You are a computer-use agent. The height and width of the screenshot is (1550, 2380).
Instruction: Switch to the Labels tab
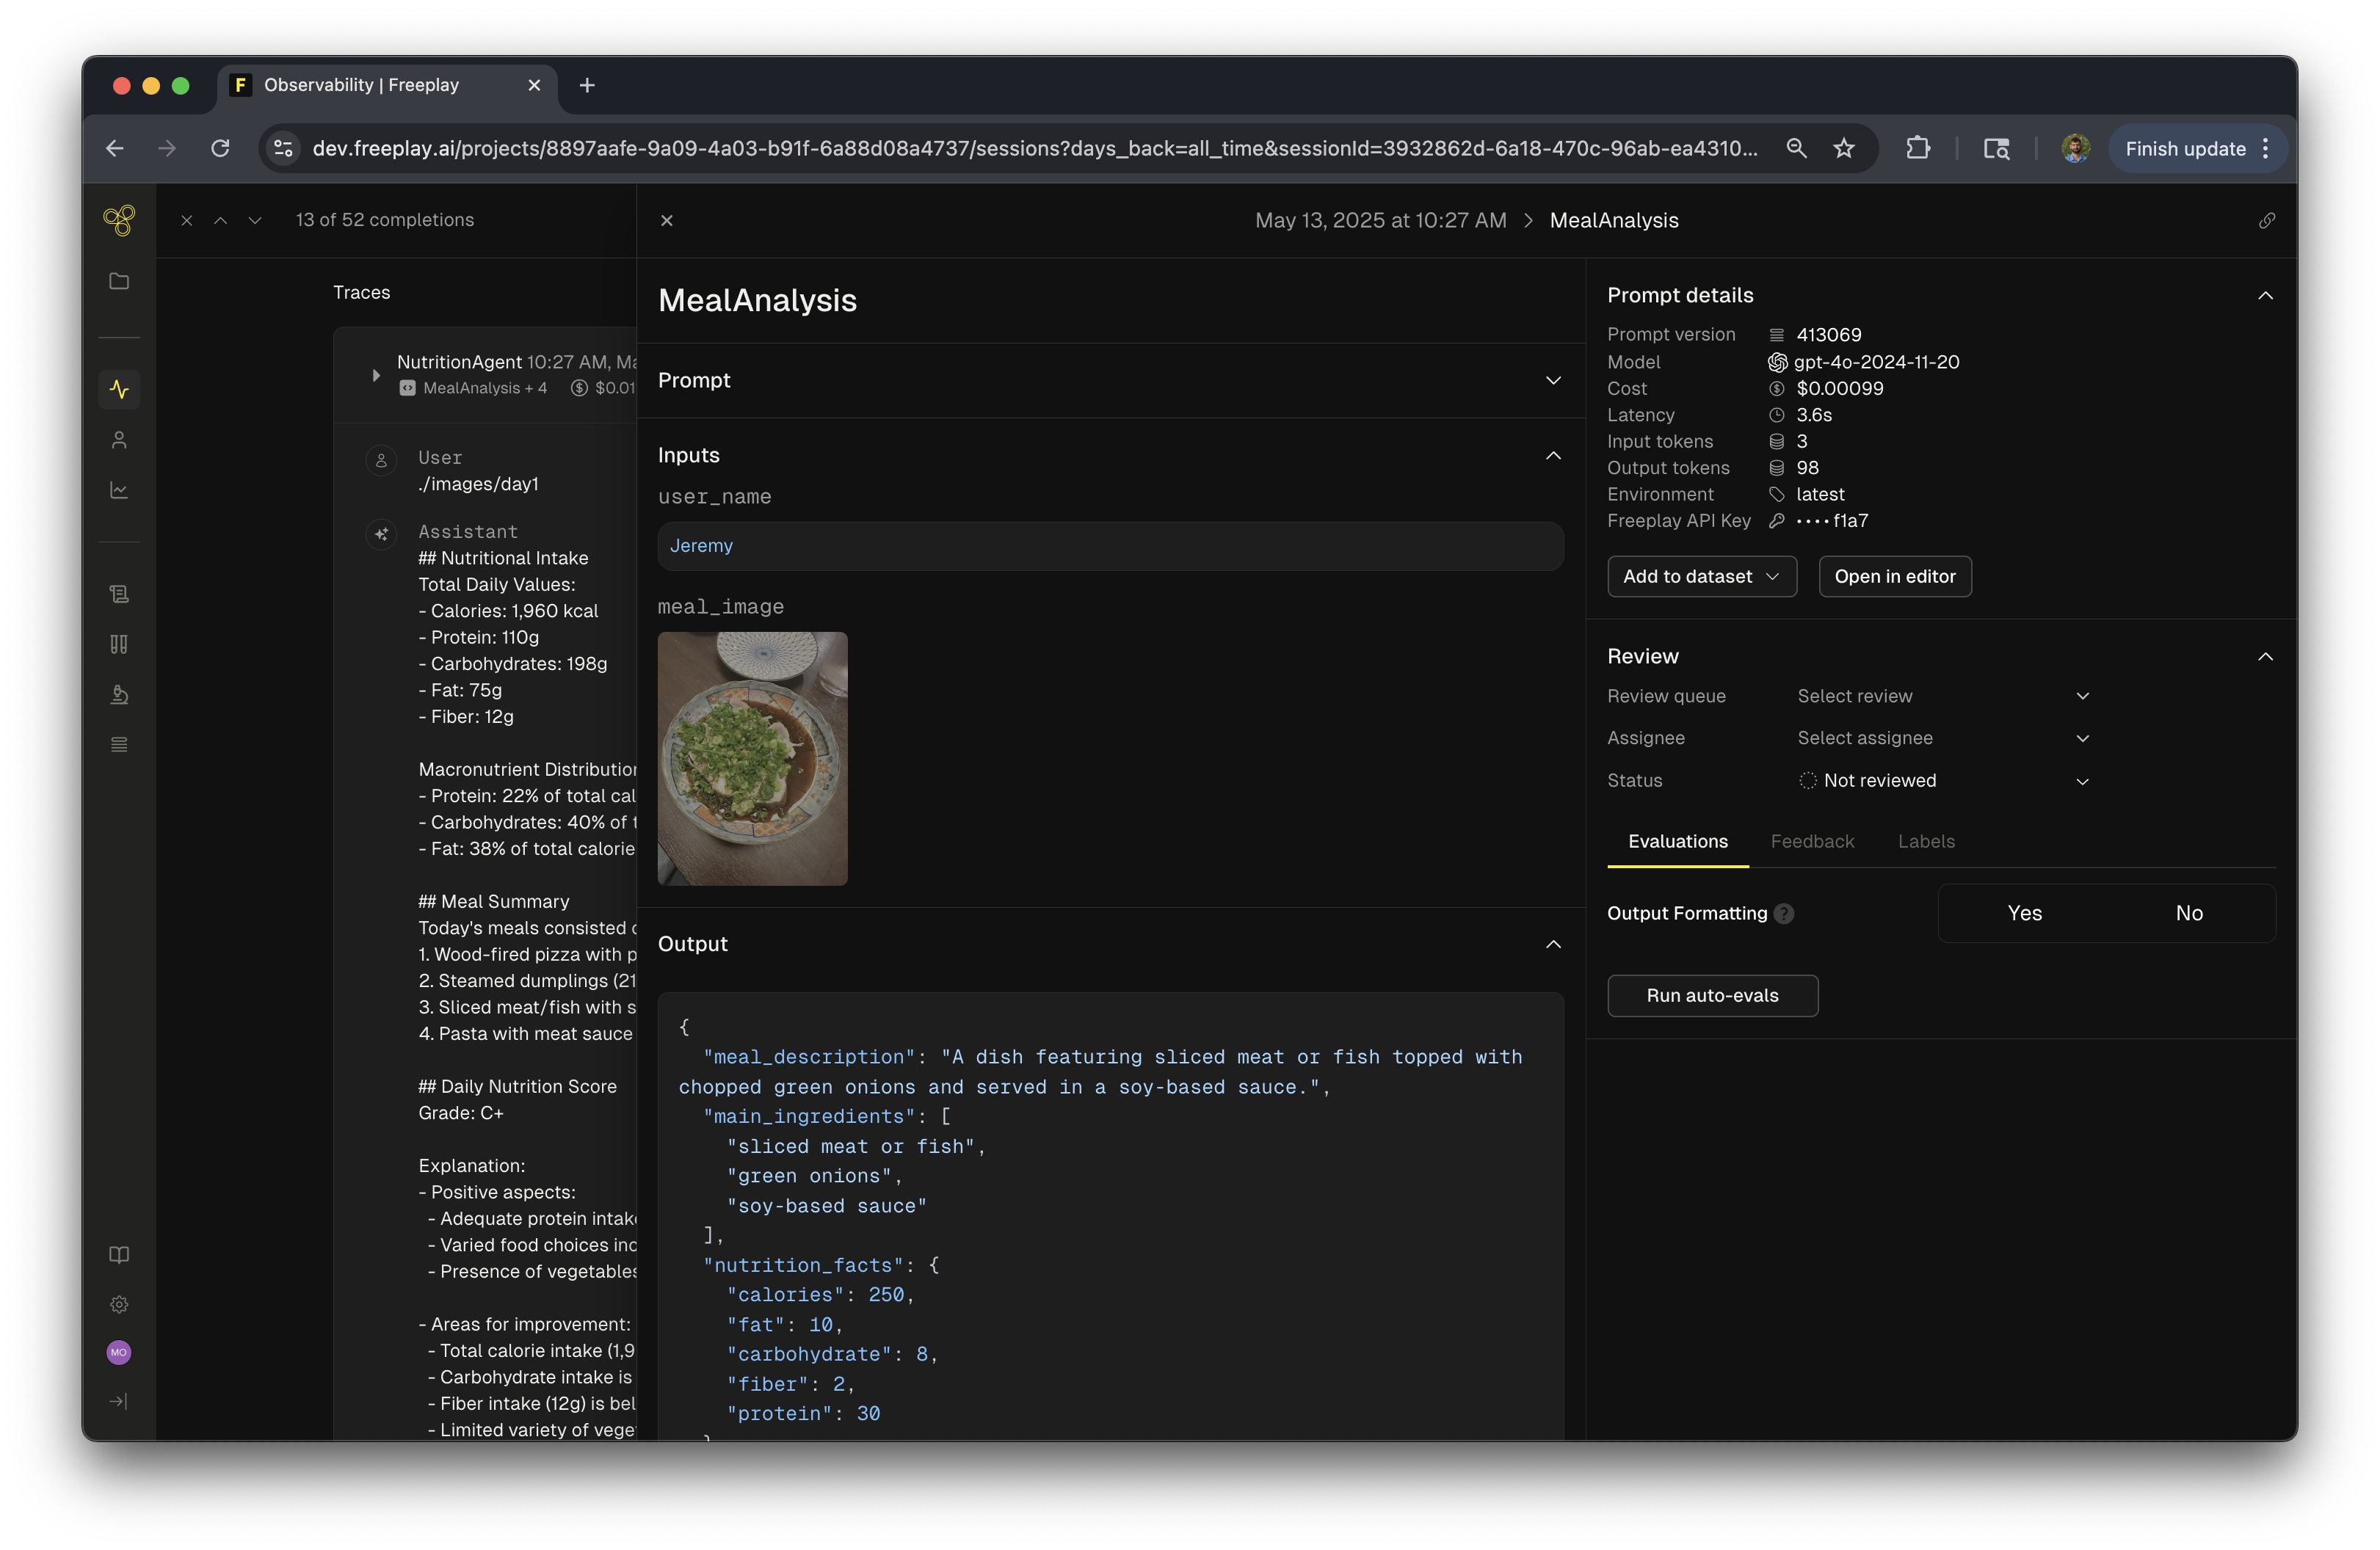[x=1925, y=841]
